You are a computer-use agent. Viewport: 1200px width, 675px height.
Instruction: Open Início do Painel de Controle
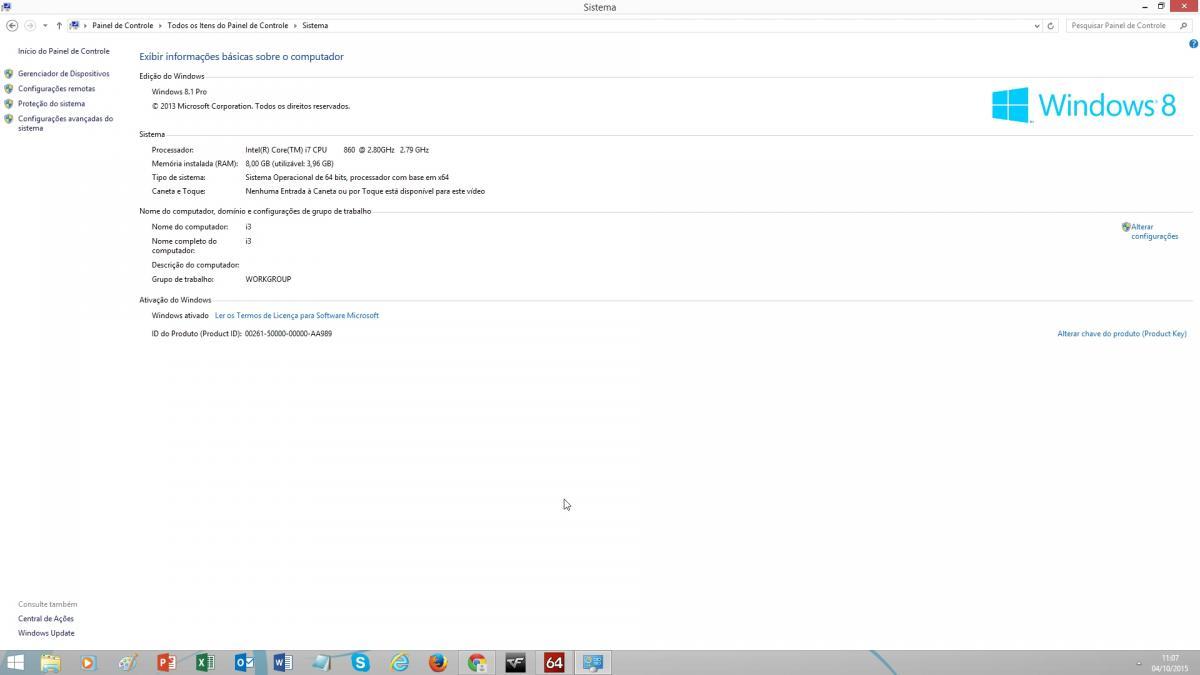tap(64, 51)
